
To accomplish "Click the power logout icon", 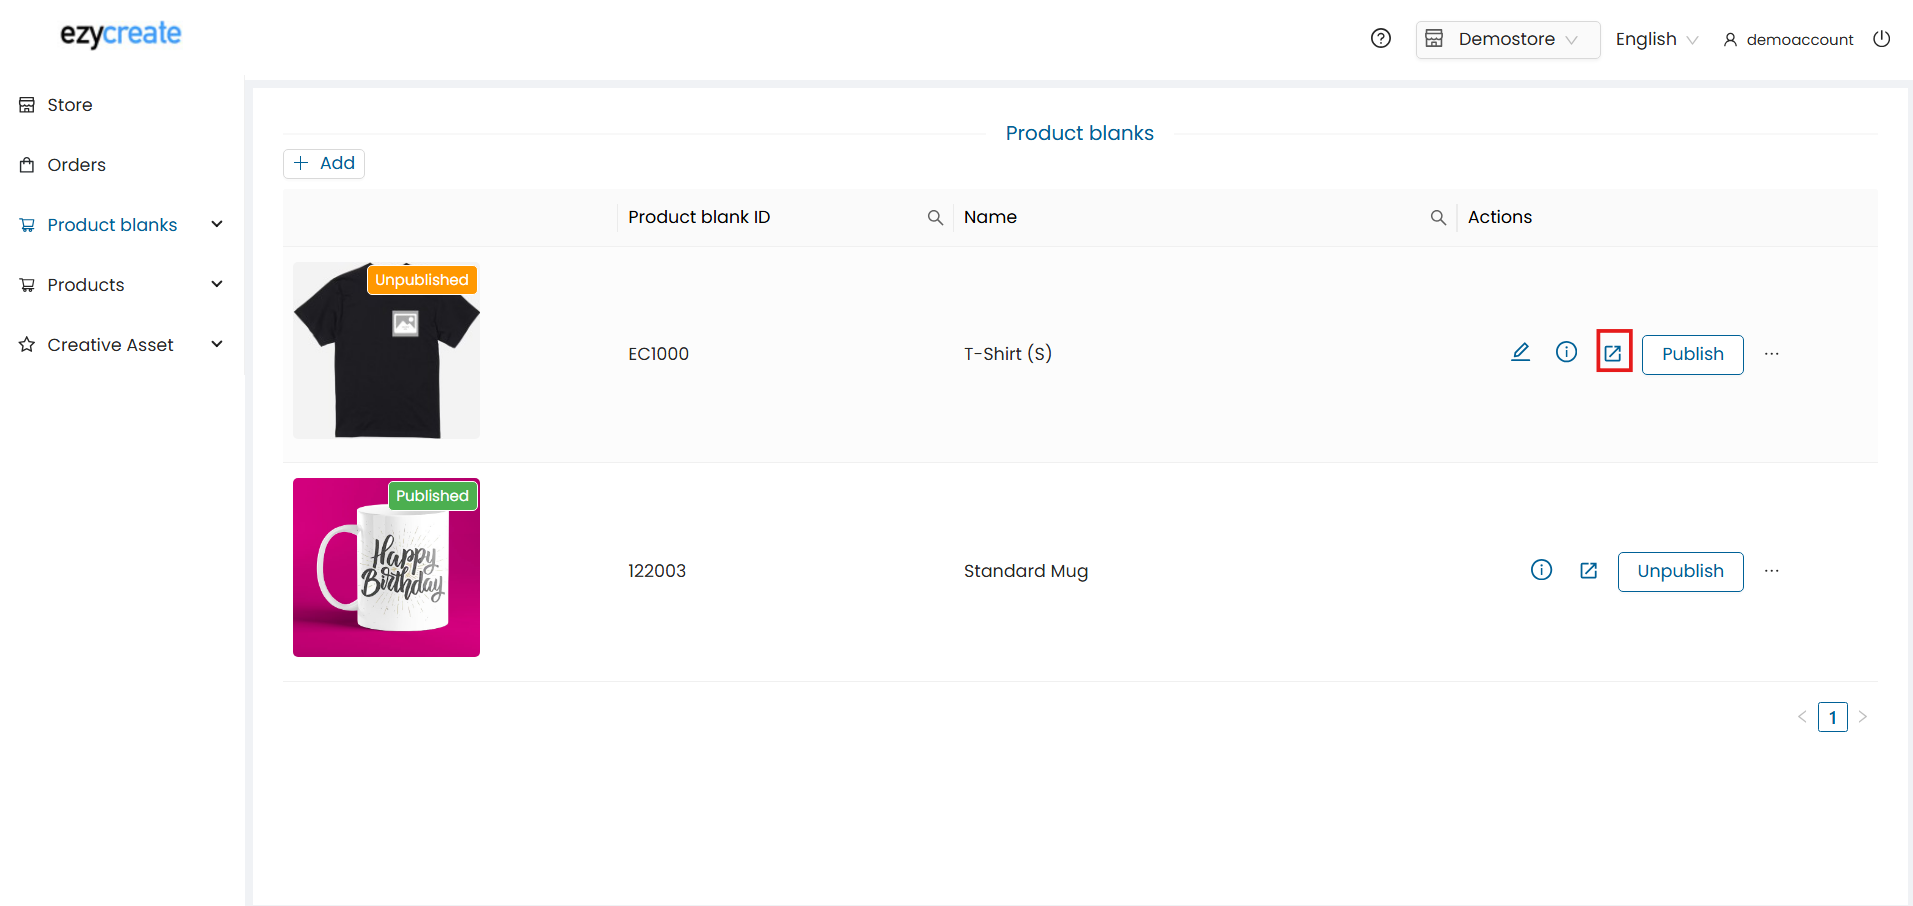I will [x=1881, y=39].
